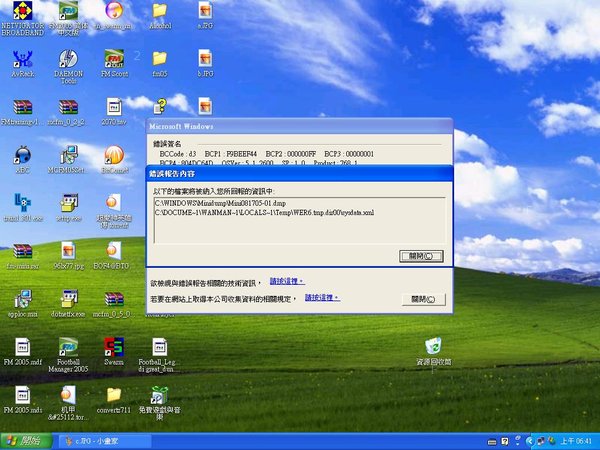The image size is (600, 450).
Task: Click the error report contents title bar
Action: pyautogui.click(x=299, y=174)
